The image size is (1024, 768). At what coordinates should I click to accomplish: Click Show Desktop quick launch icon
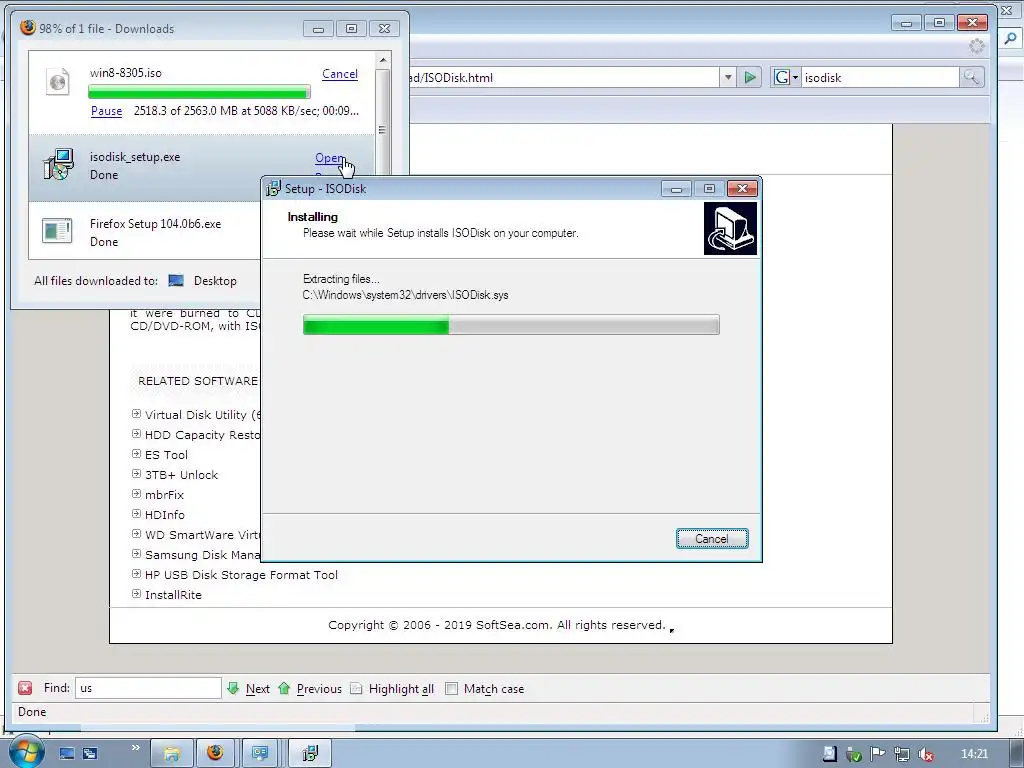(67, 754)
